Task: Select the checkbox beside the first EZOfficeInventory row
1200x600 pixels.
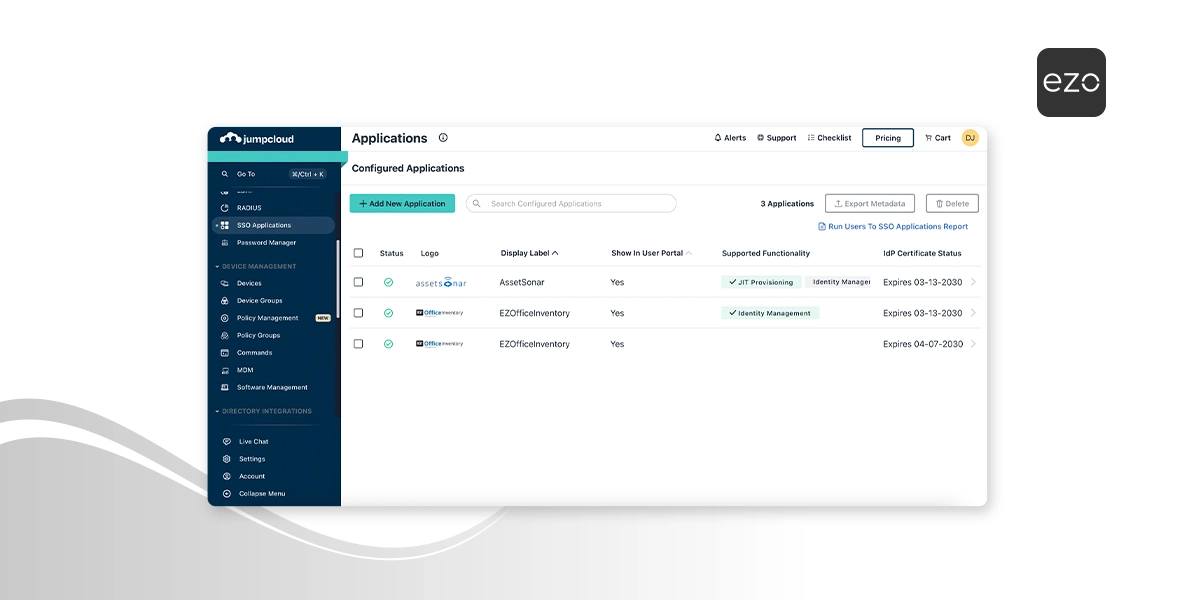Action: pos(359,313)
